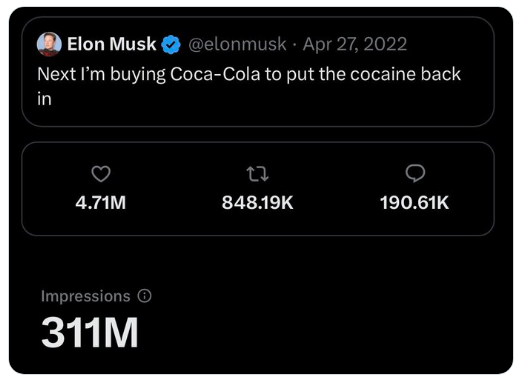This screenshot has height=387, width=529.
Task: Click the Coca-Cola tweet text
Action: pos(249,86)
